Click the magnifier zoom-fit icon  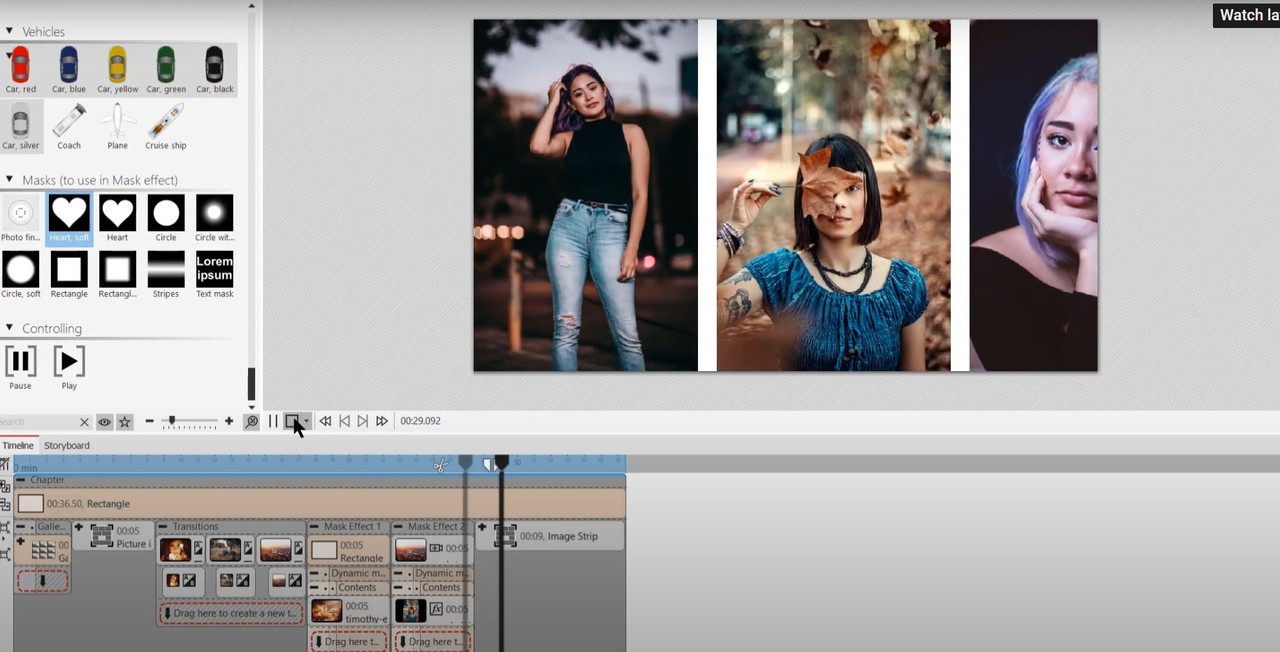pos(251,422)
